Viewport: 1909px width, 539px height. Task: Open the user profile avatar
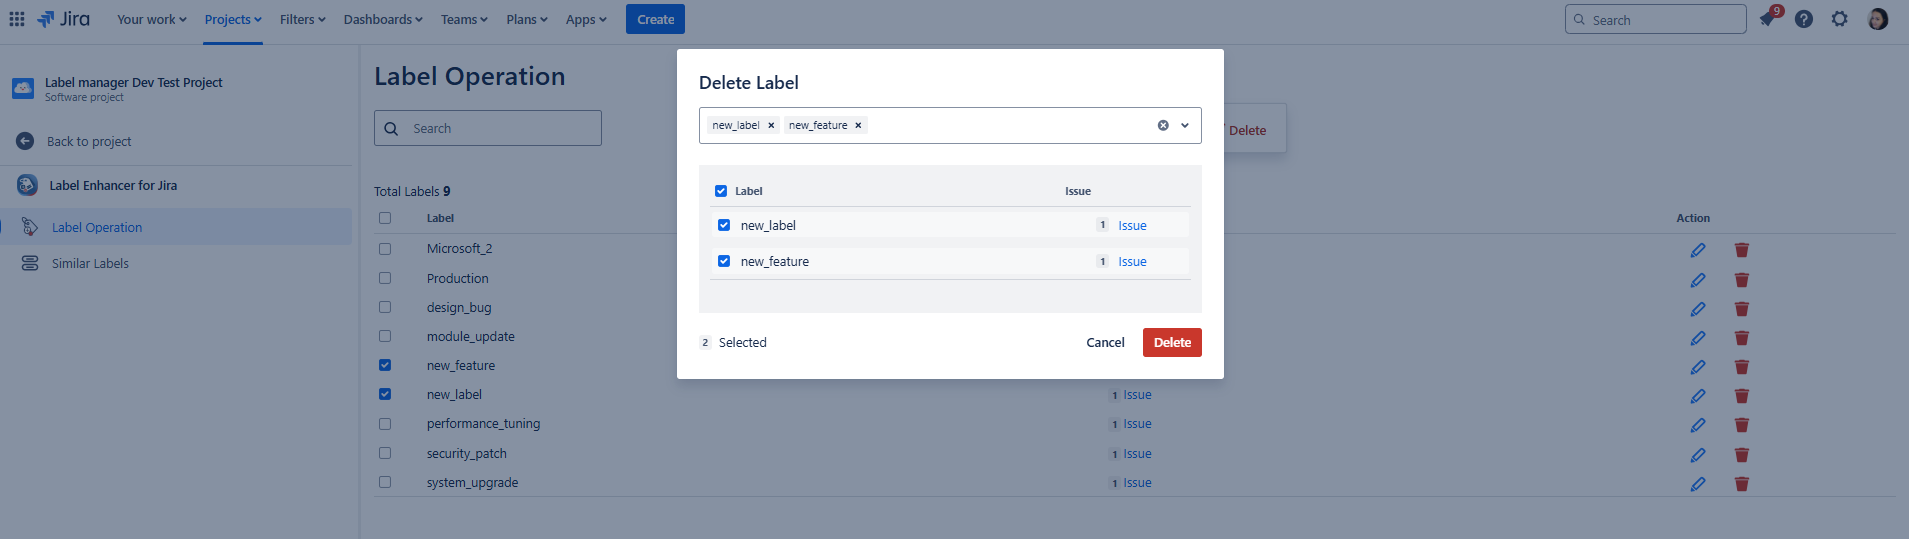1878,19
